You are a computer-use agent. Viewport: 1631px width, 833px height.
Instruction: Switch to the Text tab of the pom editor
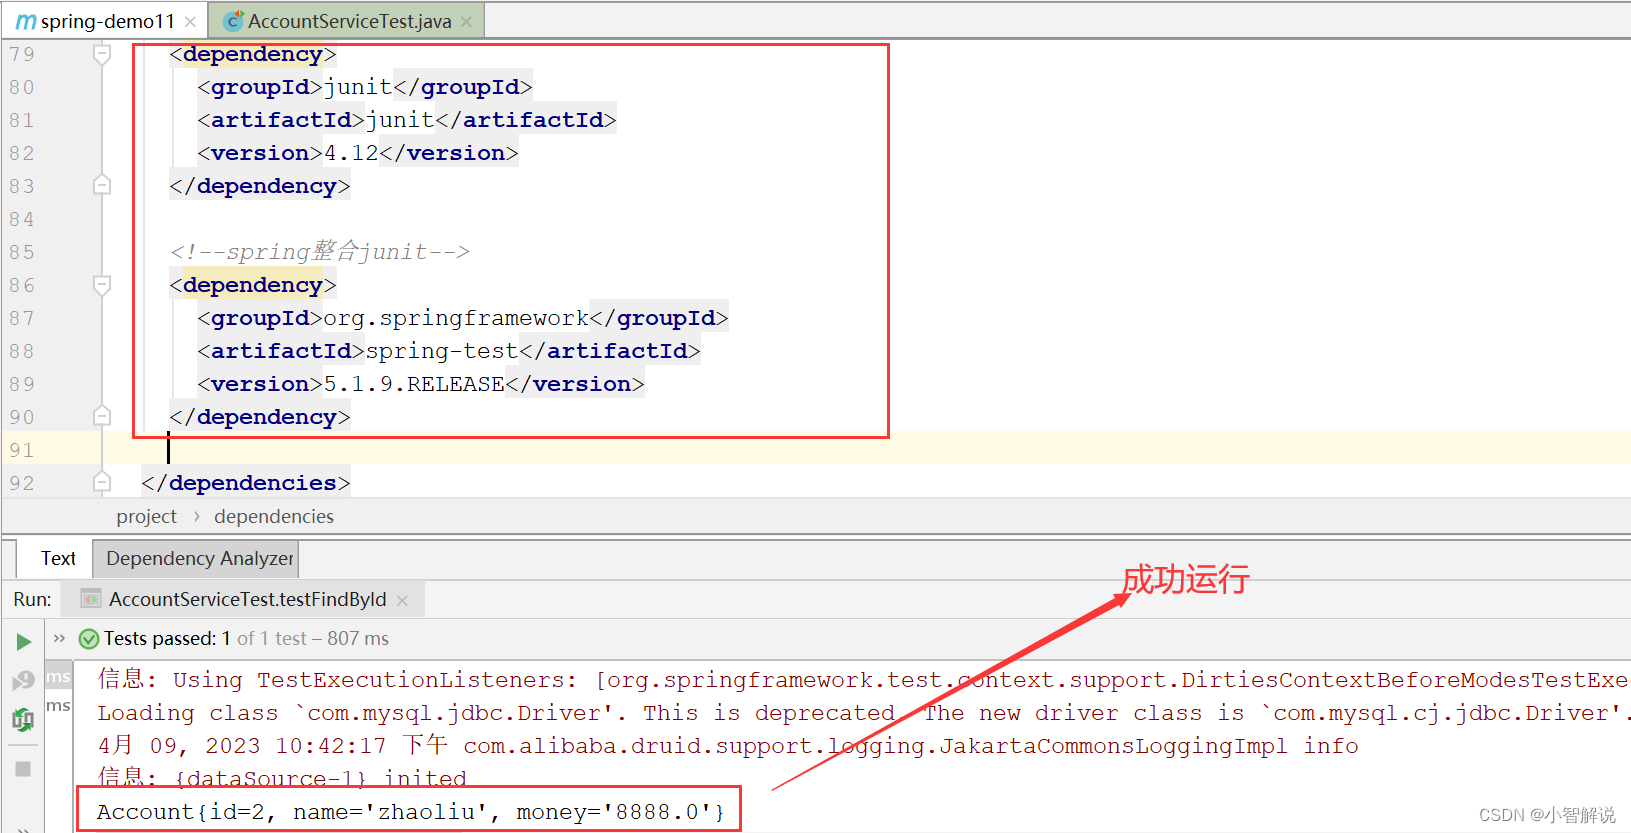point(58,558)
